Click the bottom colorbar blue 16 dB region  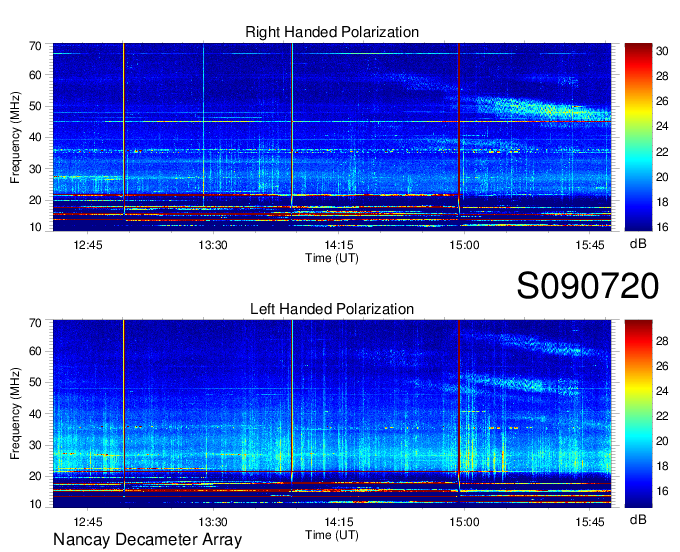(x=638, y=491)
